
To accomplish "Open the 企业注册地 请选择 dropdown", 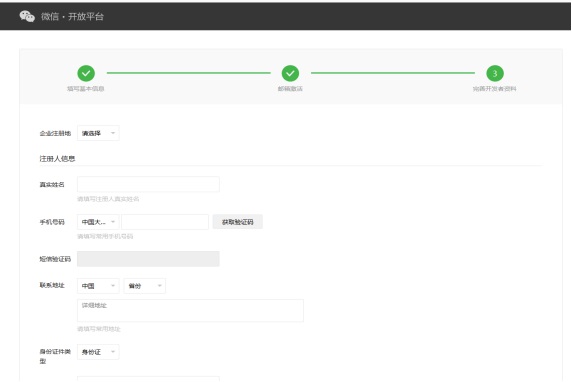I will click(98, 133).
